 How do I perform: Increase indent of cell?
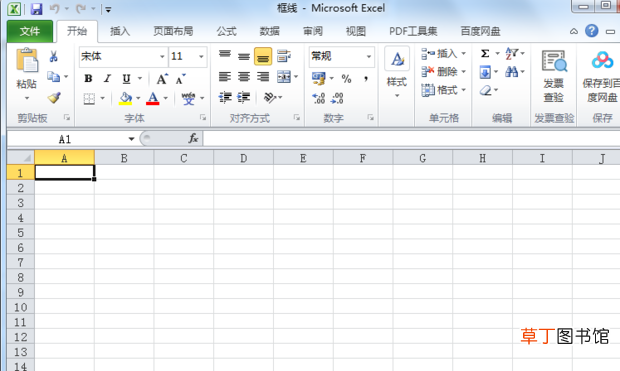[244, 97]
